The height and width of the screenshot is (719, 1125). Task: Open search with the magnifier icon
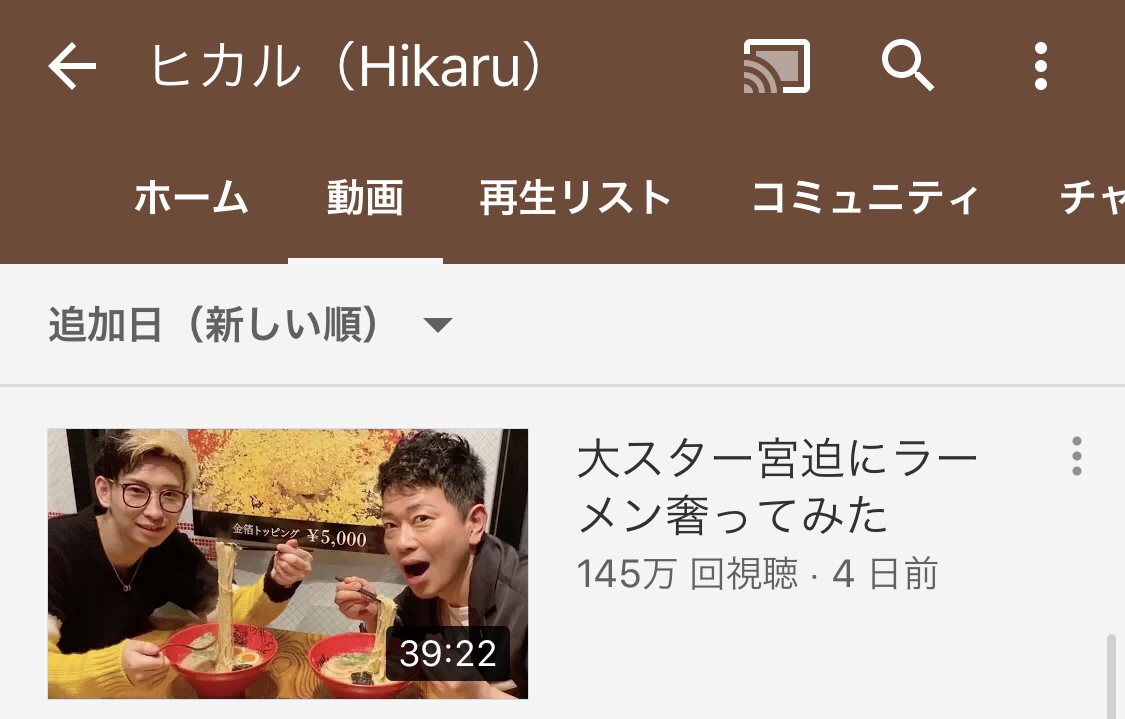[x=908, y=66]
